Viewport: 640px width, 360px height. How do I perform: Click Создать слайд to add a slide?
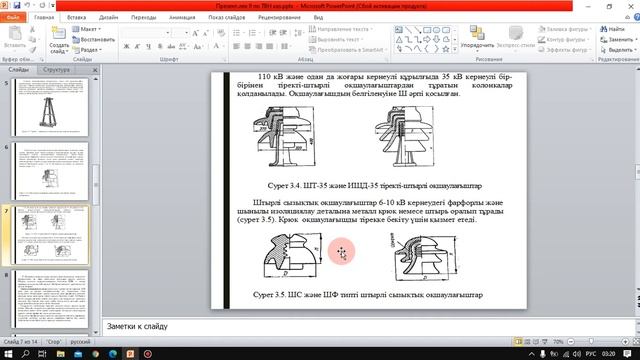[x=59, y=40]
